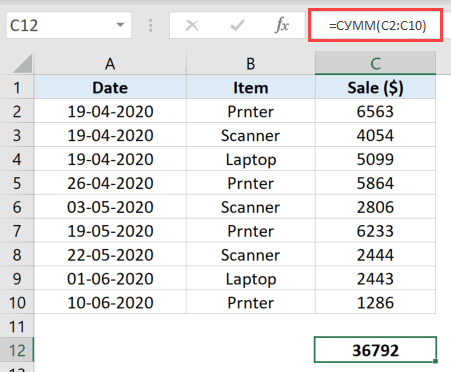Viewport: 451px width, 372px height.
Task: Click the Cancel (X) formula bar icon
Action: (192, 25)
